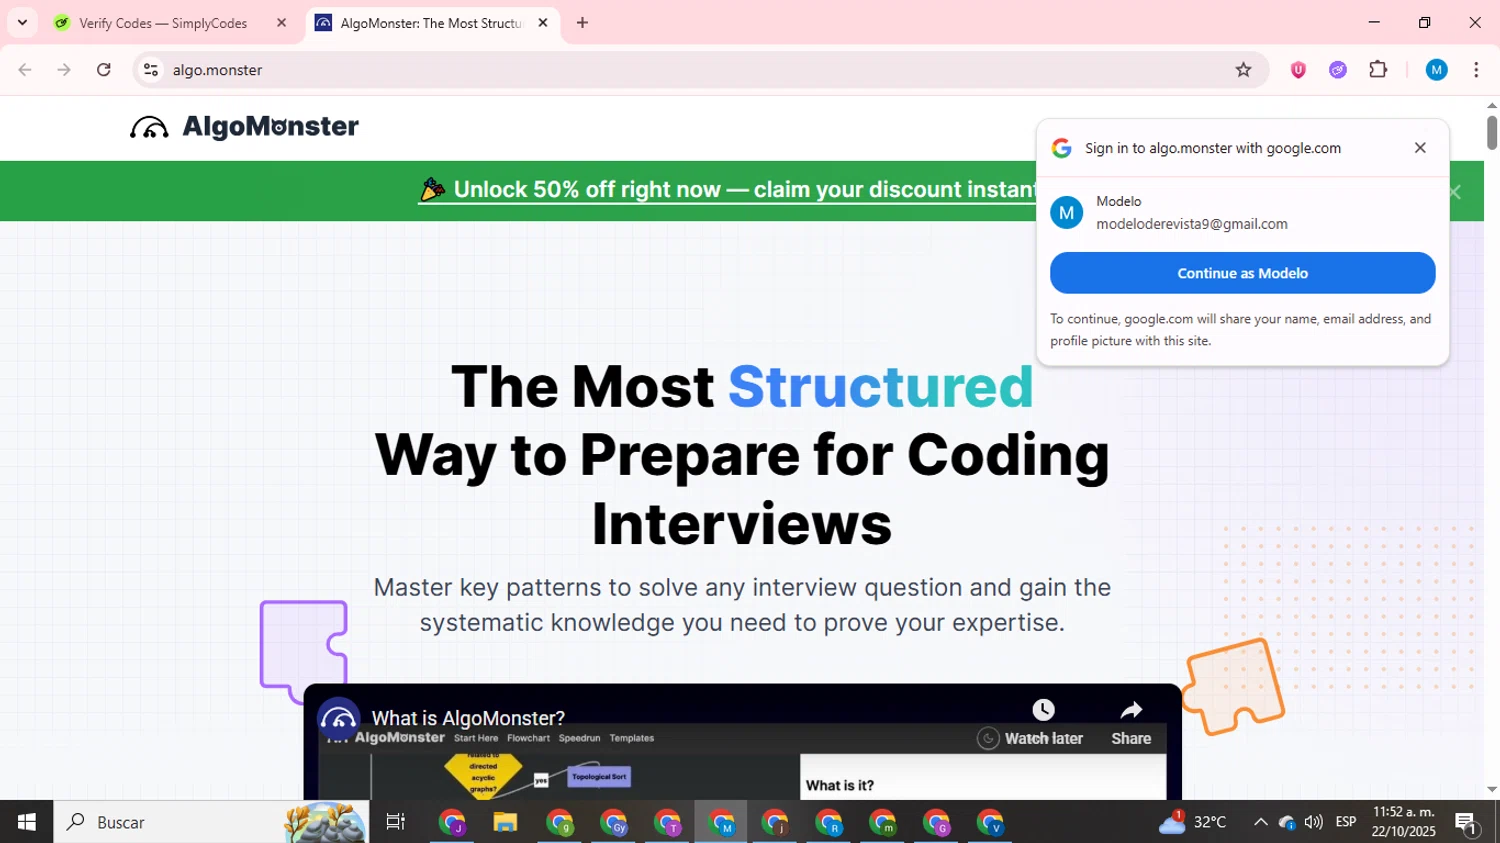Close the AlgoMonster tab
This screenshot has height=843, width=1500.
[x=543, y=23]
